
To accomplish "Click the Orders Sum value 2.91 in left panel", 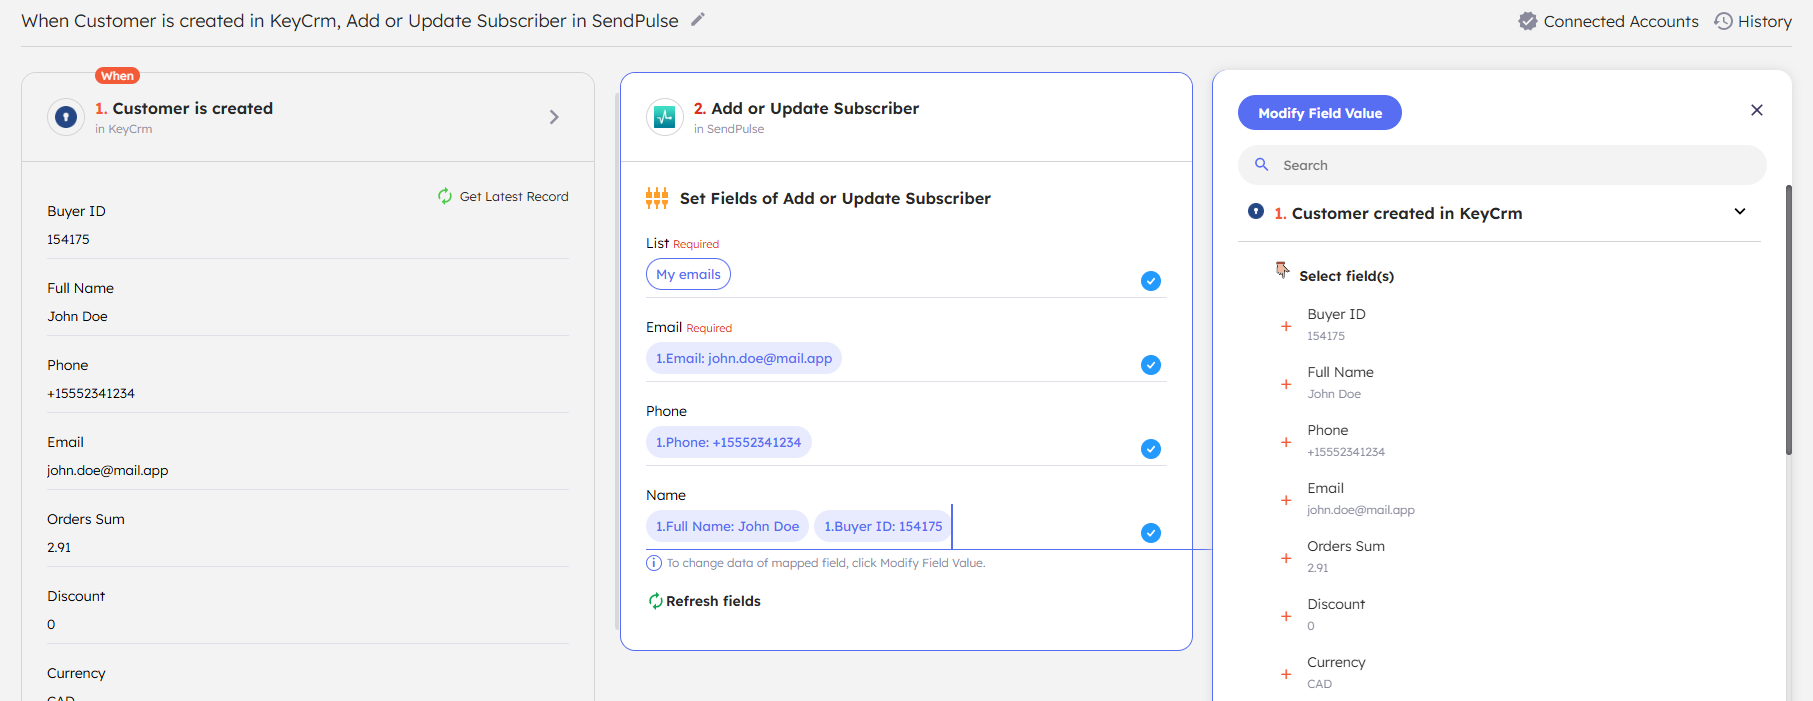I will coord(59,547).
